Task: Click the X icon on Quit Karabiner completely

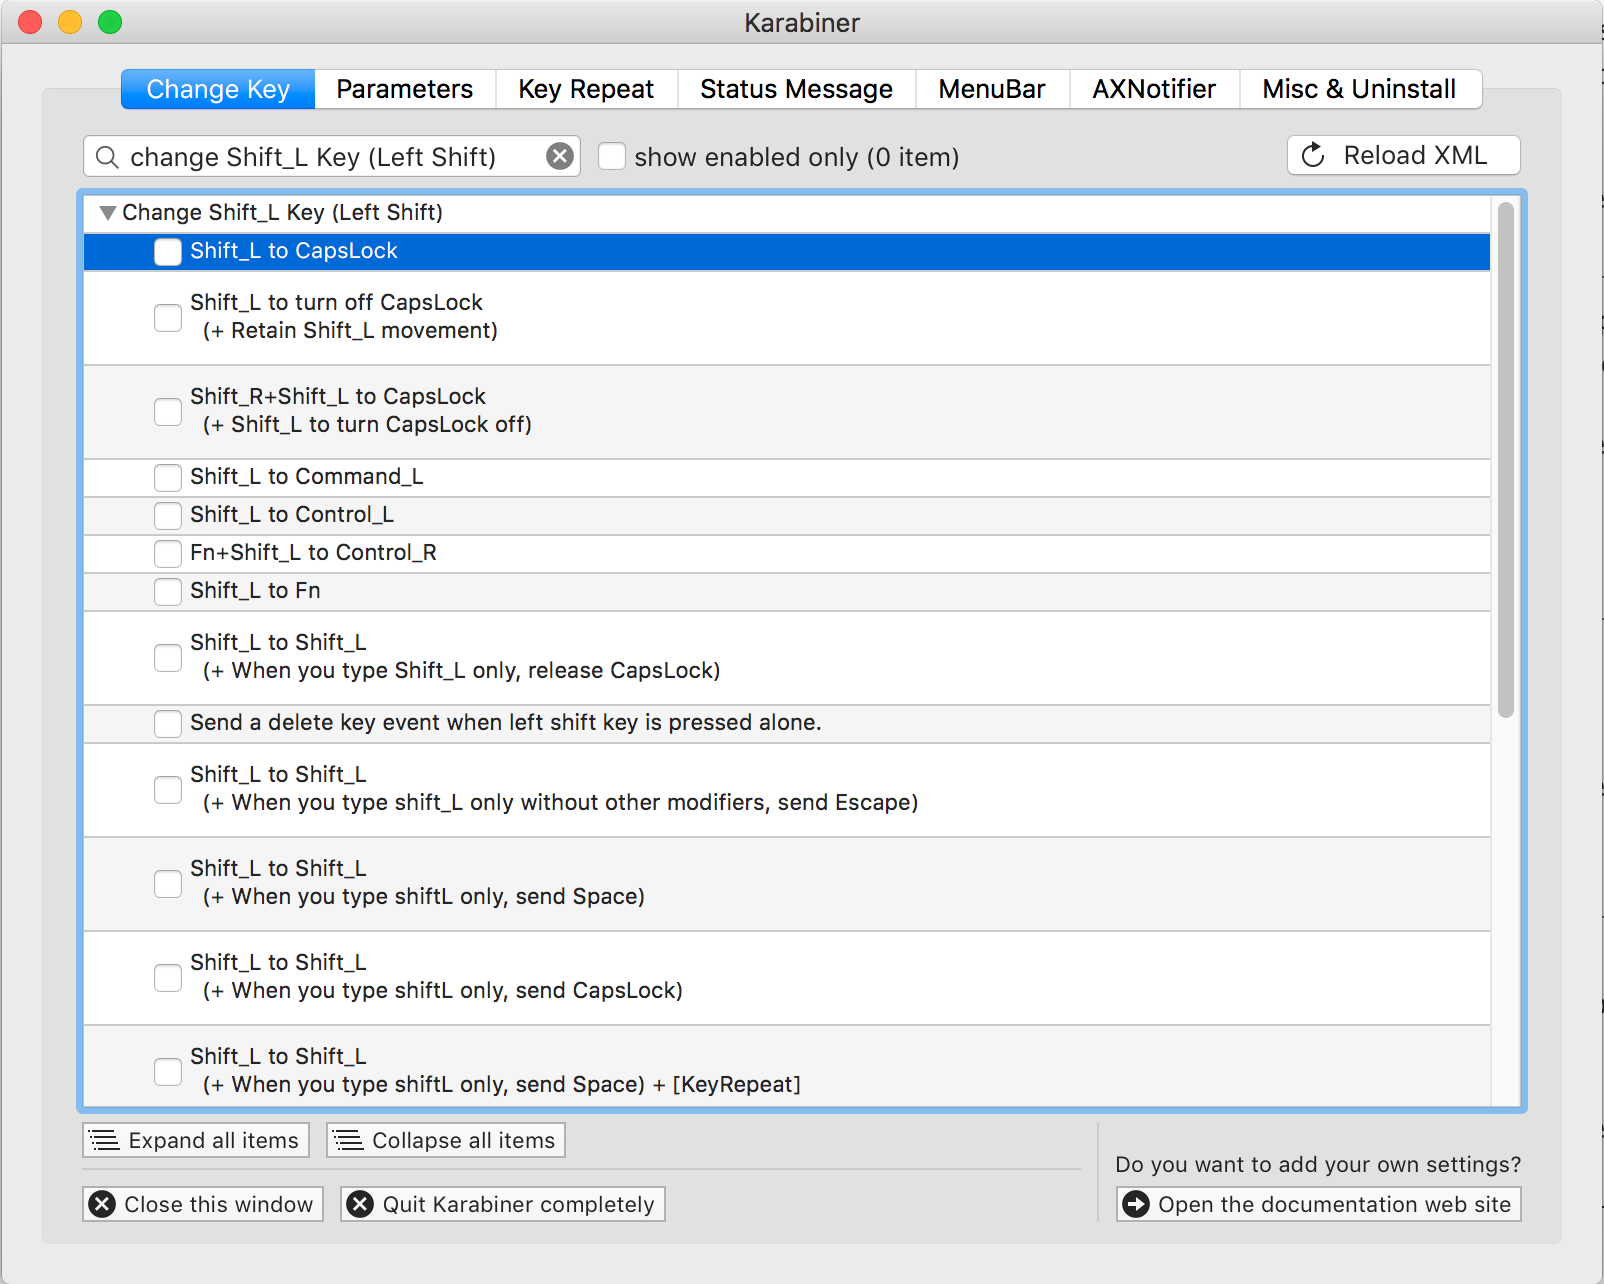Action: (360, 1204)
